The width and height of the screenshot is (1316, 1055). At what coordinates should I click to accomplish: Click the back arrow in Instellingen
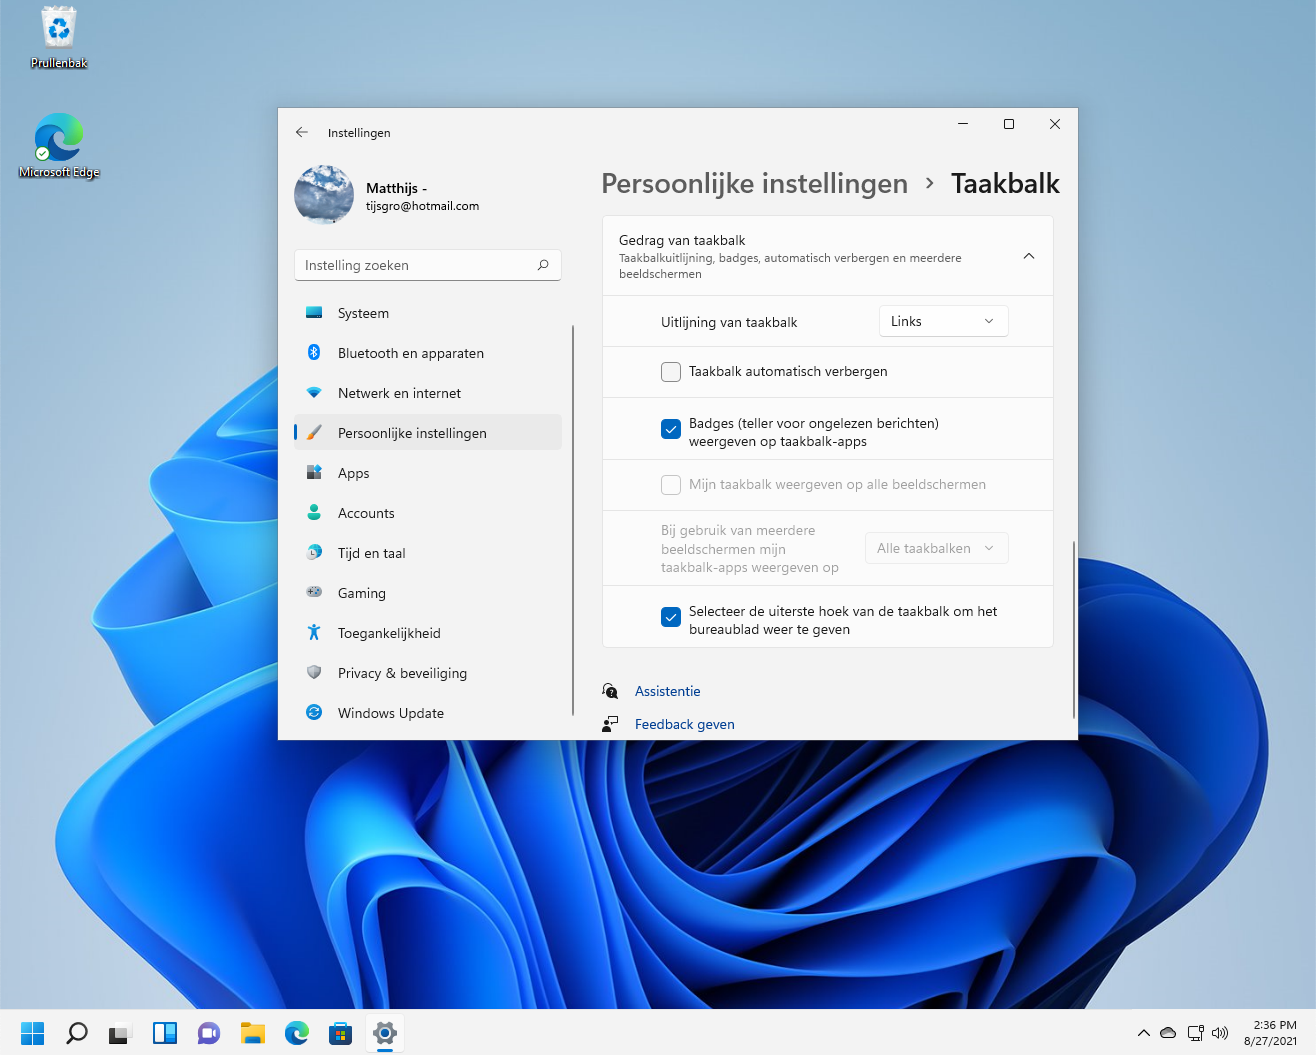tap(302, 132)
